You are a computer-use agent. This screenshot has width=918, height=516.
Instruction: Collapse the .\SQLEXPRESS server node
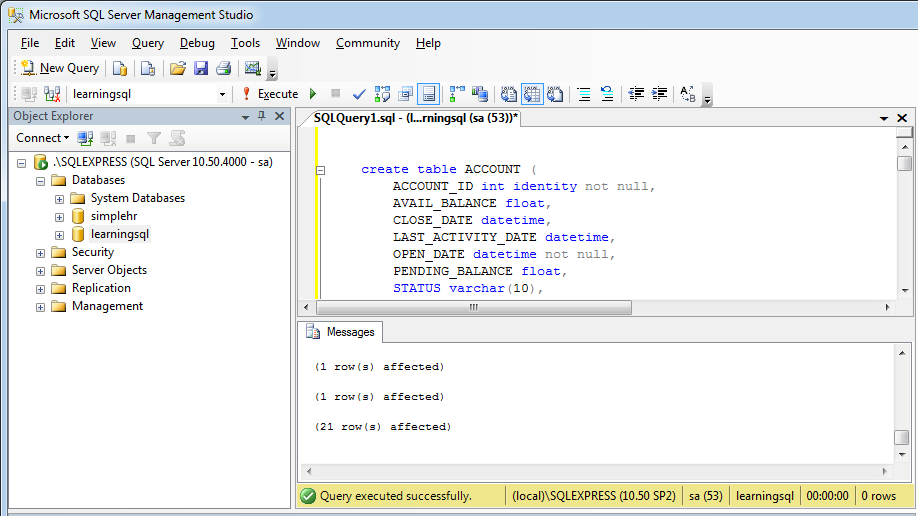[x=22, y=163]
